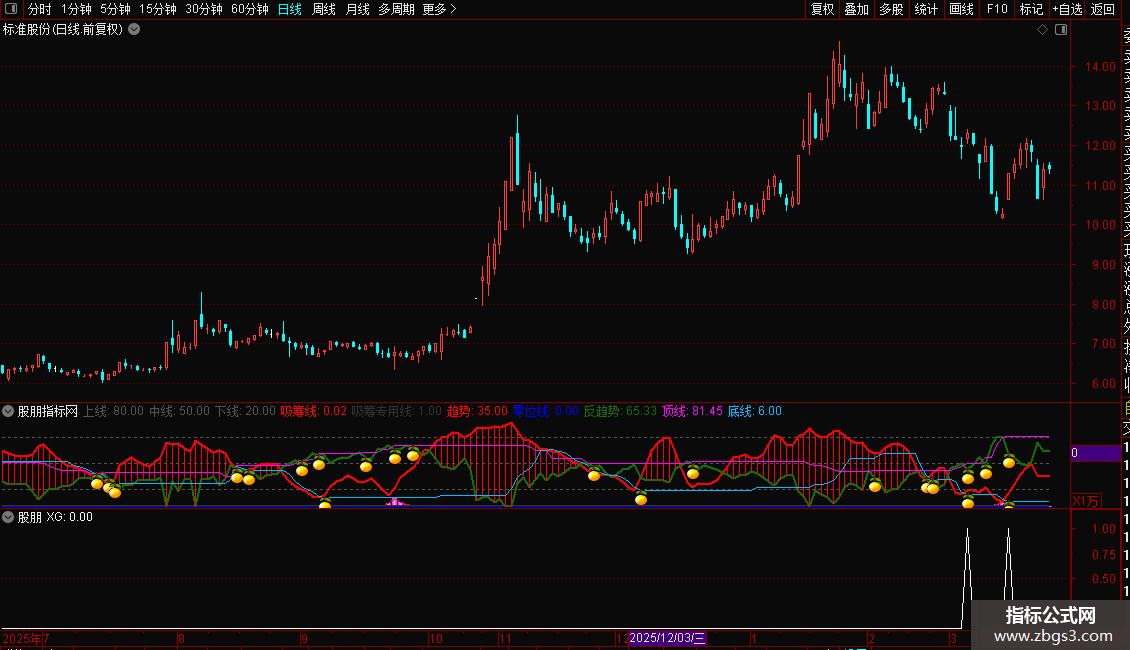Select the 日线 daily period

pyautogui.click(x=290, y=9)
